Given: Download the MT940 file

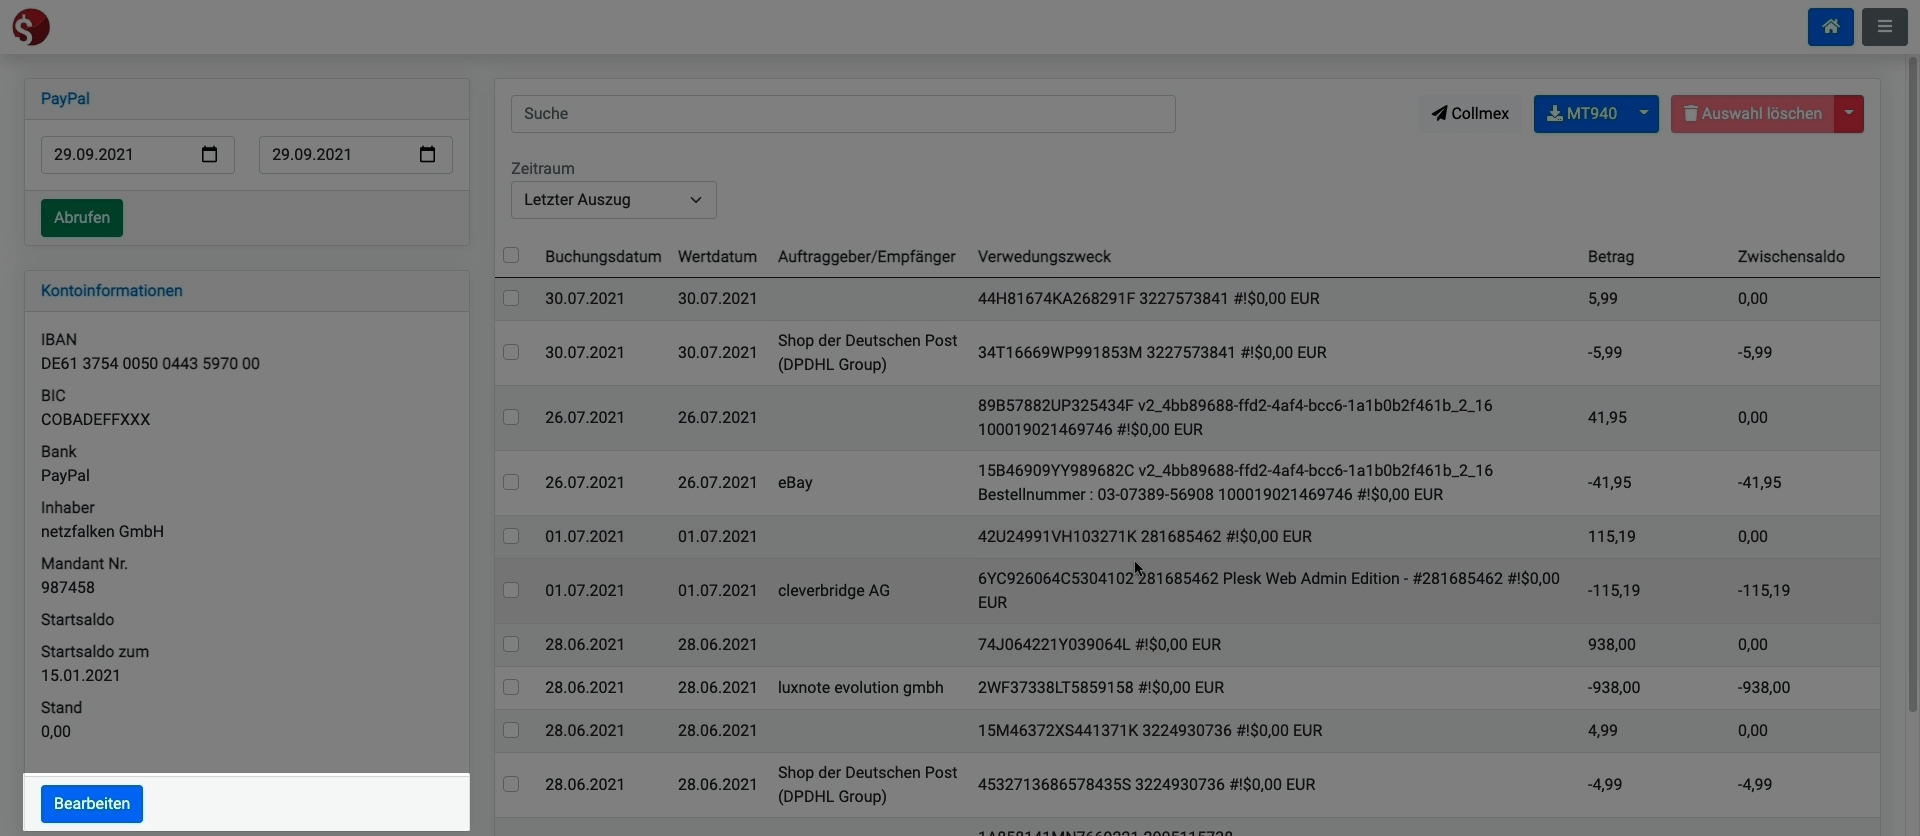Looking at the screenshot, I should click(x=1582, y=114).
